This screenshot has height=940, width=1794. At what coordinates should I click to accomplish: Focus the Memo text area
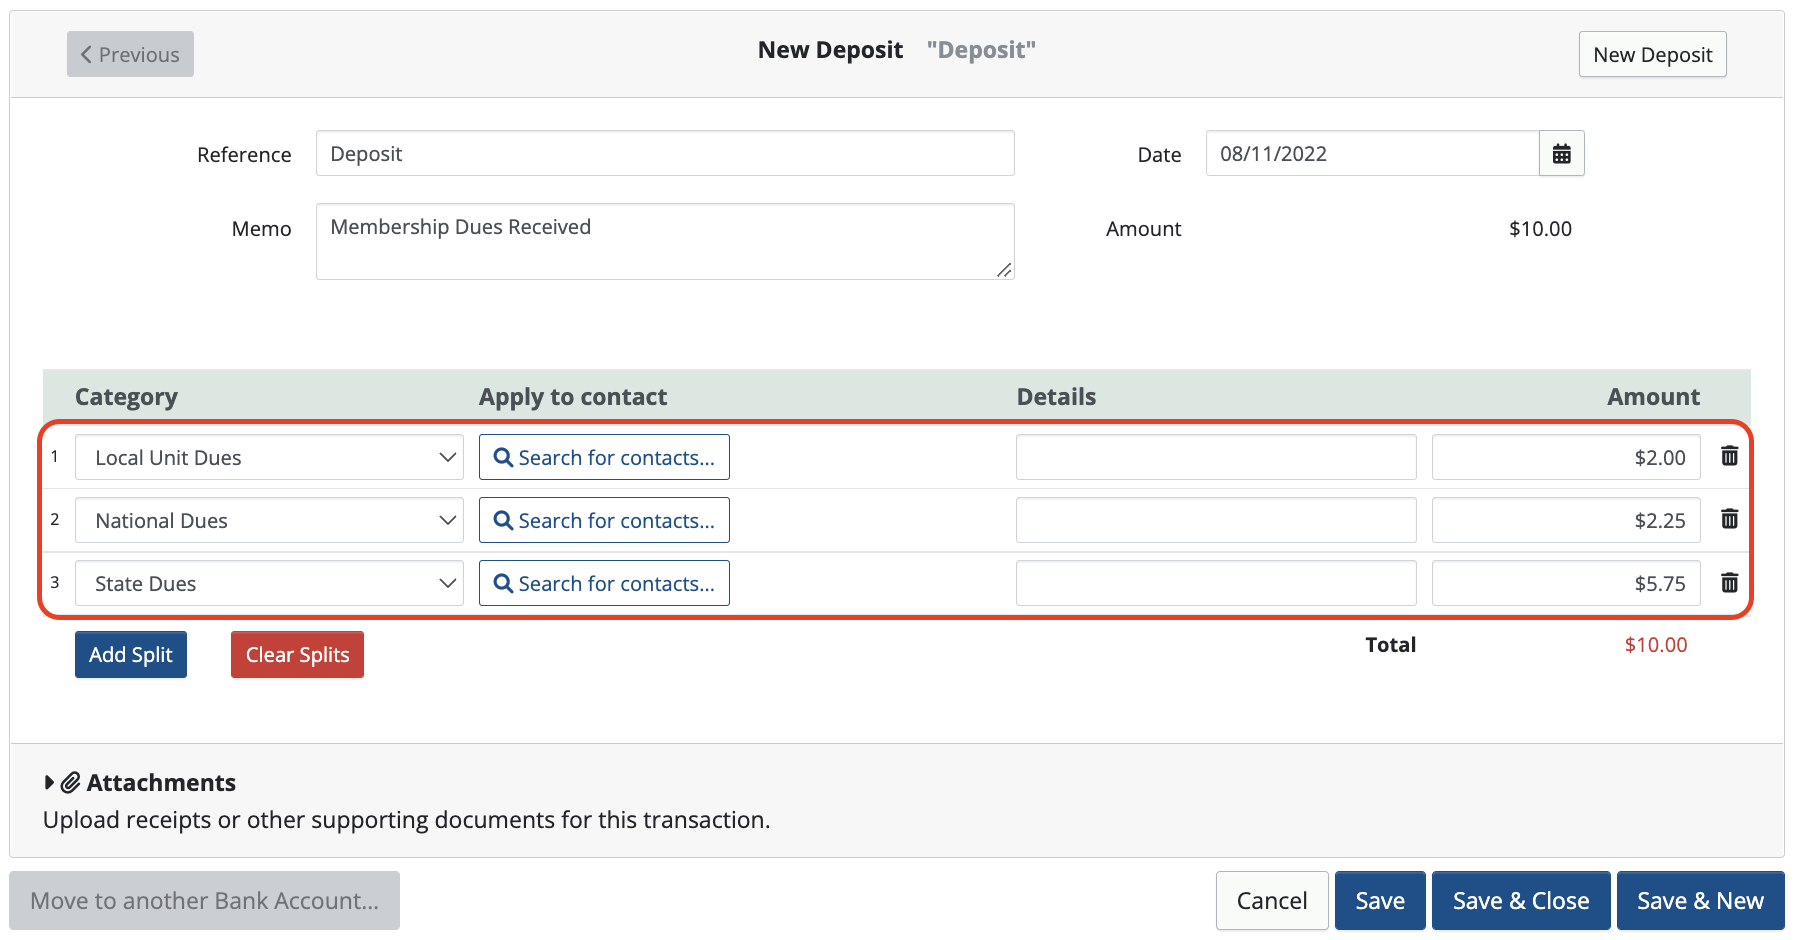click(x=665, y=241)
